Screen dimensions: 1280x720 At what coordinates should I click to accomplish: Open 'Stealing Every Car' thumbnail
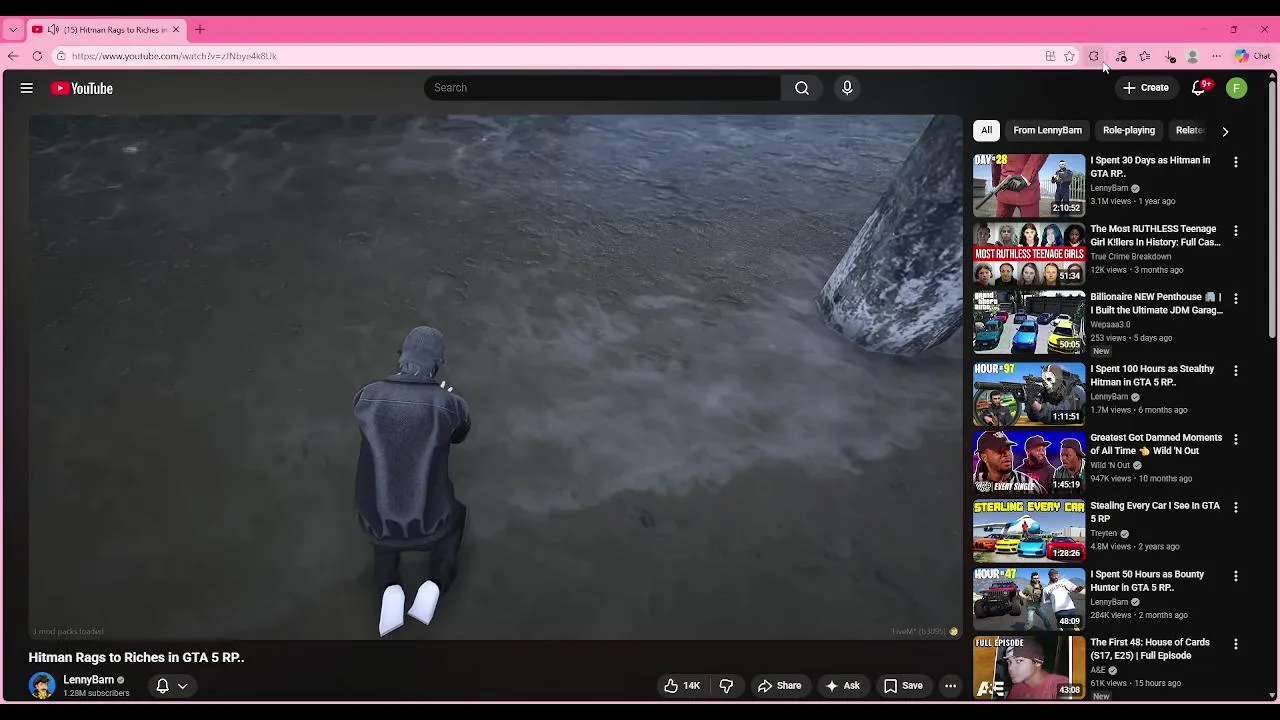[1029, 531]
